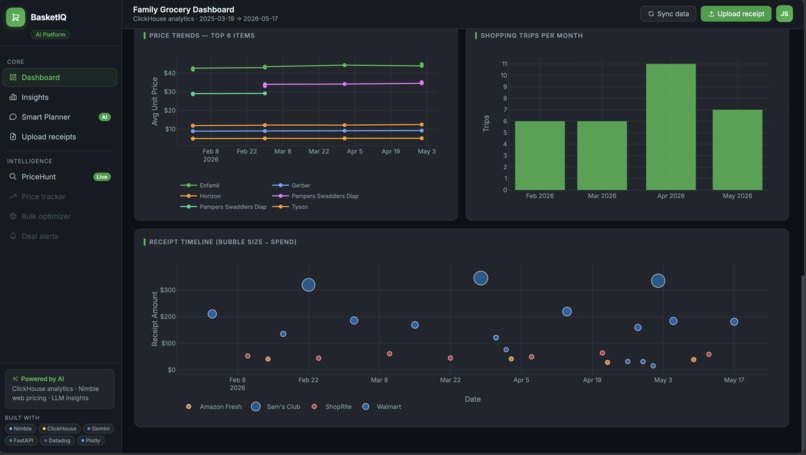Click the PriceHunt magnifier icon
This screenshot has width=806, height=455.
[x=13, y=176]
